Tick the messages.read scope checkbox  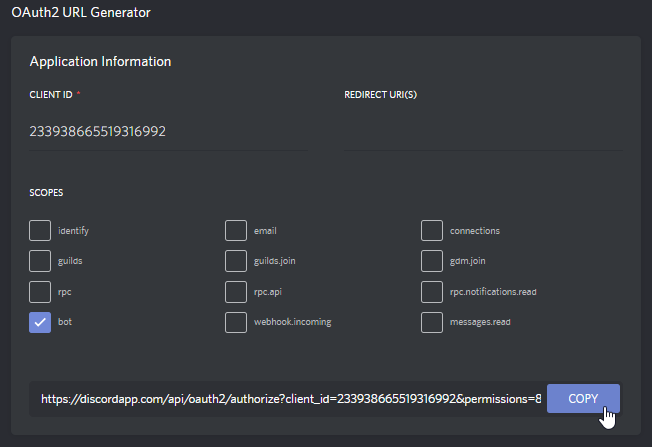click(432, 322)
